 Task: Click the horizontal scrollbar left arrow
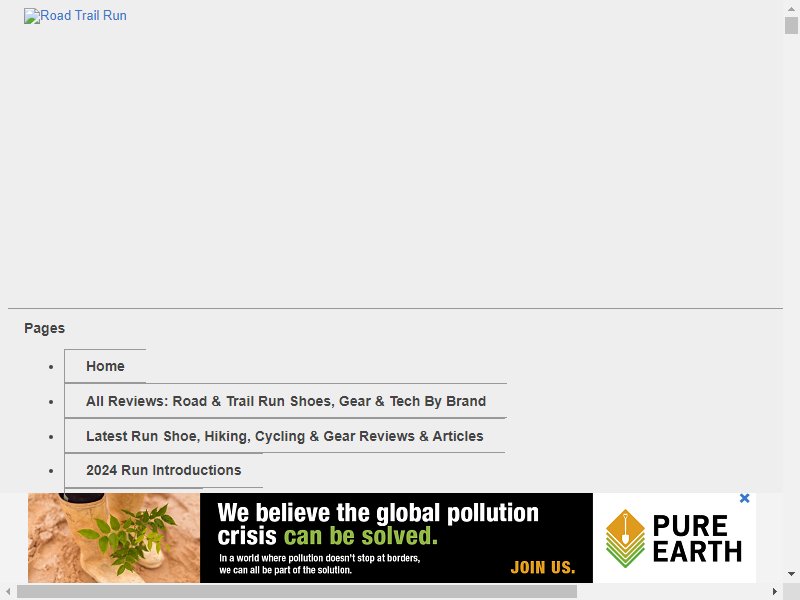tap(8, 592)
